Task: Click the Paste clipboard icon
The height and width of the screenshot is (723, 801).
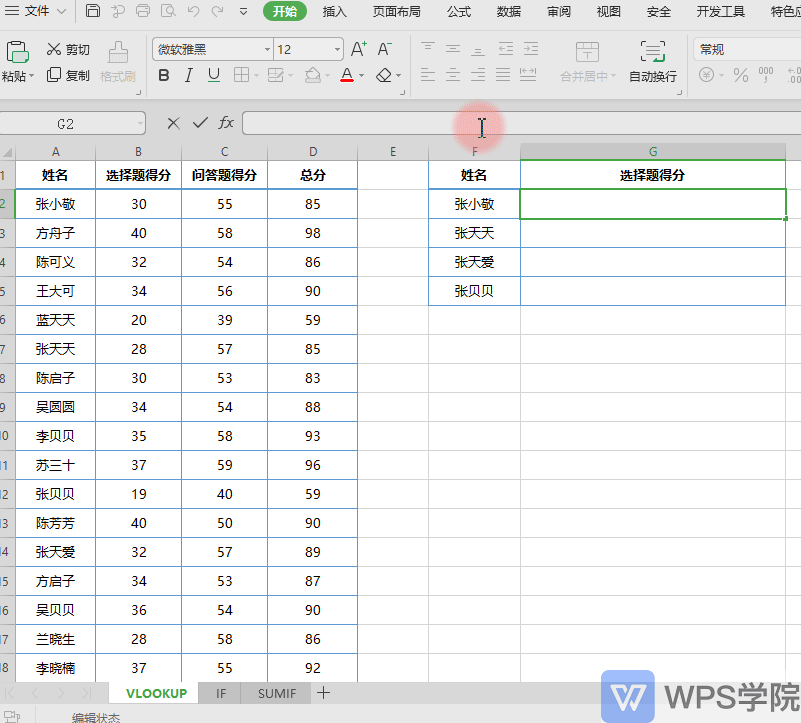Action: point(17,52)
